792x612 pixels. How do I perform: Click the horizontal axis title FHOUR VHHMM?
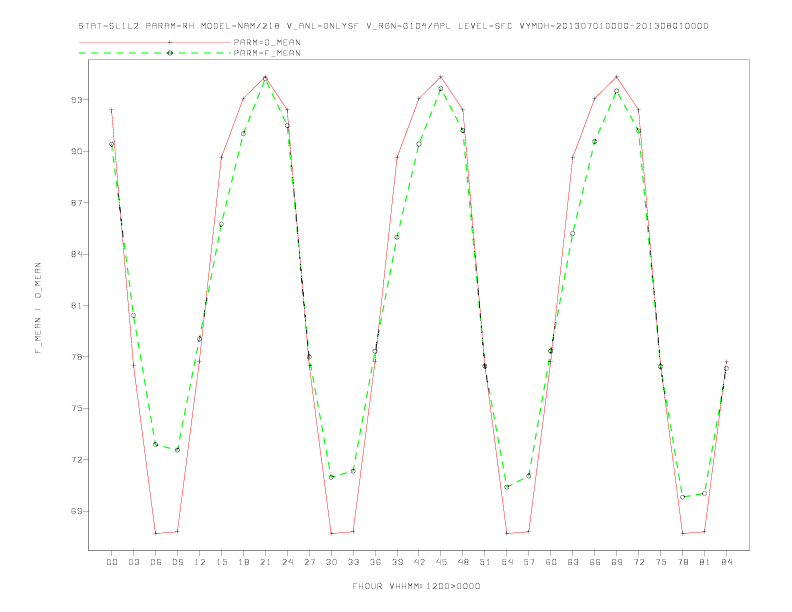(x=416, y=586)
